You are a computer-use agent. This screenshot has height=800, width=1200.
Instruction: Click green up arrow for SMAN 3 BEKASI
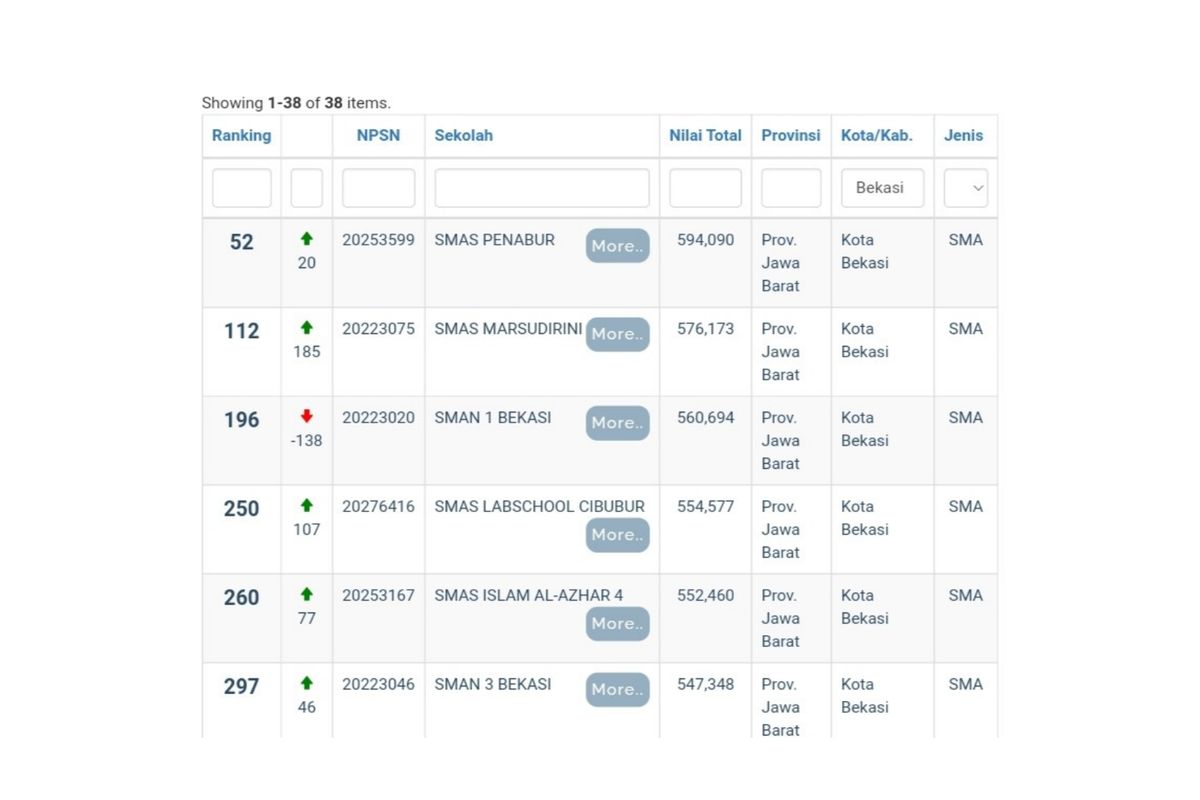pyautogui.click(x=306, y=683)
